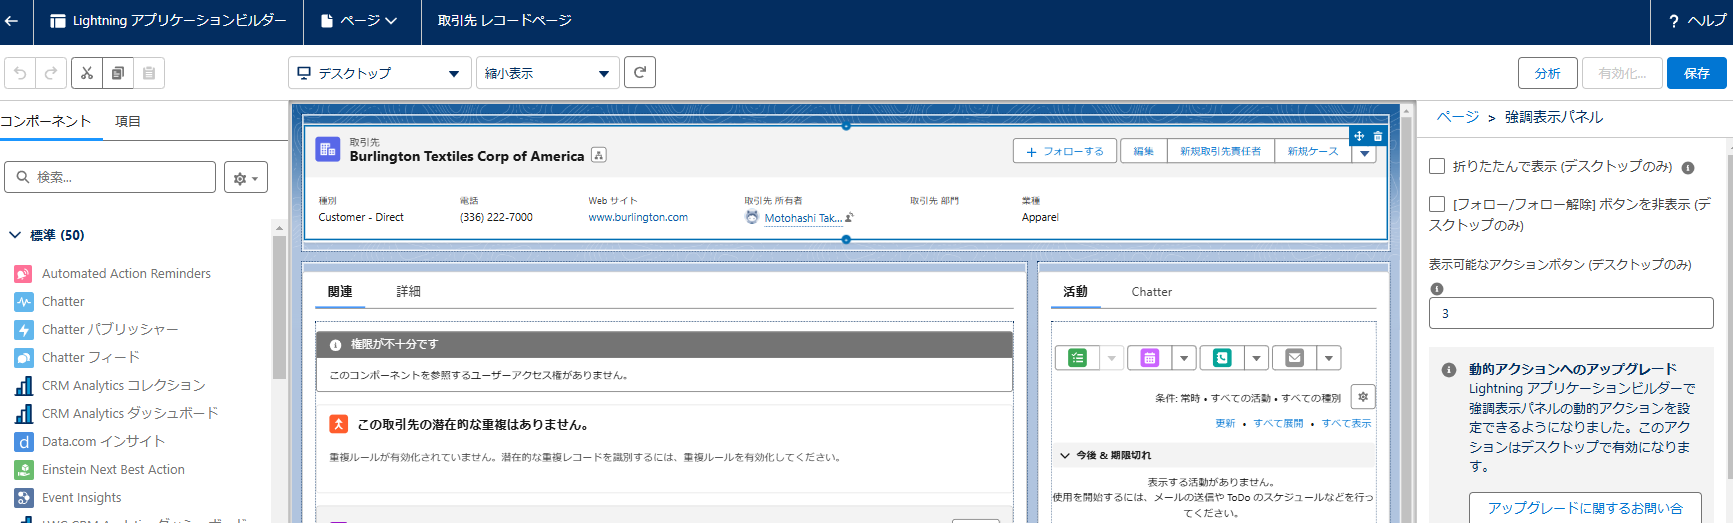Click the redo icon in toolbar
Image resolution: width=1733 pixels, height=523 pixels.
[51, 73]
